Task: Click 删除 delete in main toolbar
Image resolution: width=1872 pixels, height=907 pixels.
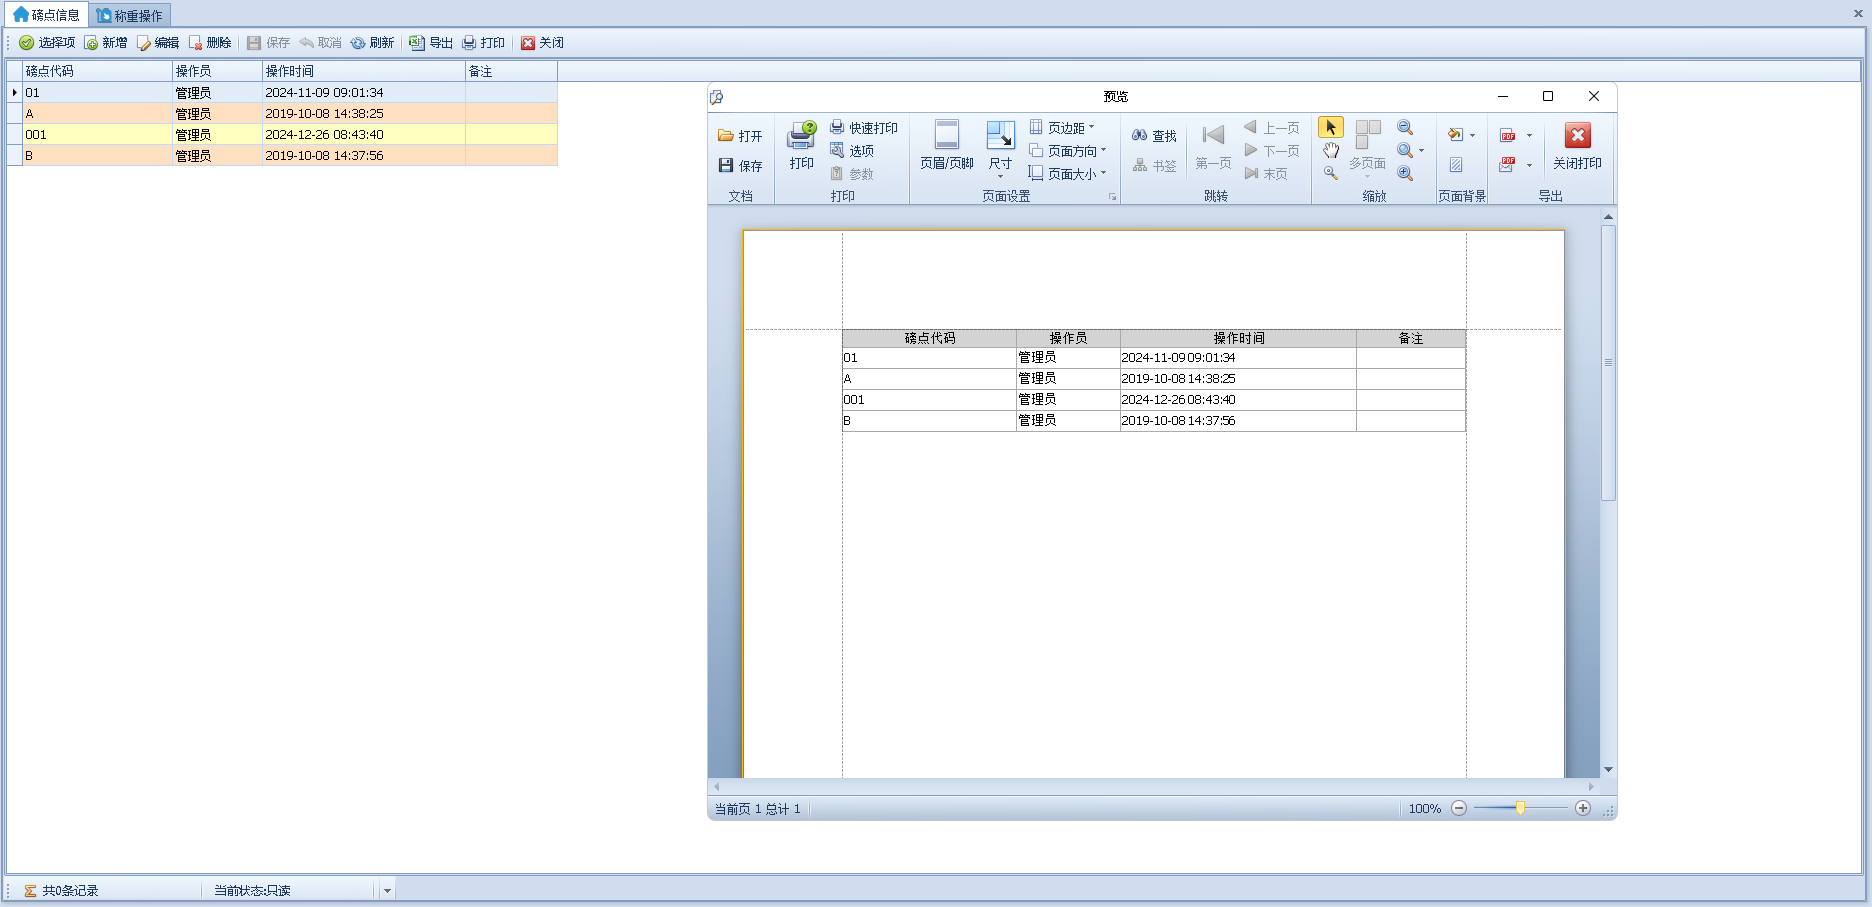Action: tap(210, 43)
